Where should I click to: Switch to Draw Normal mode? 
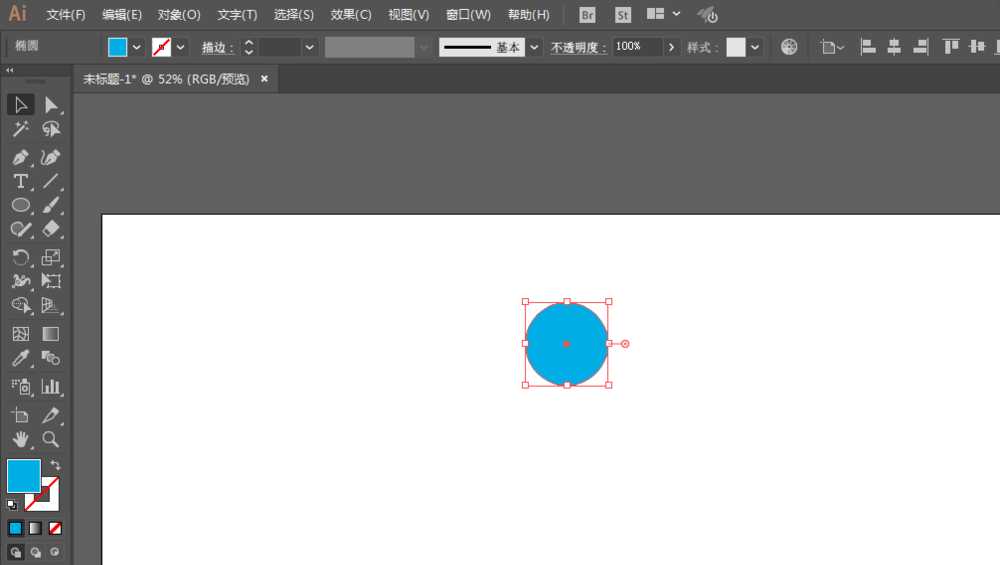click(15, 552)
